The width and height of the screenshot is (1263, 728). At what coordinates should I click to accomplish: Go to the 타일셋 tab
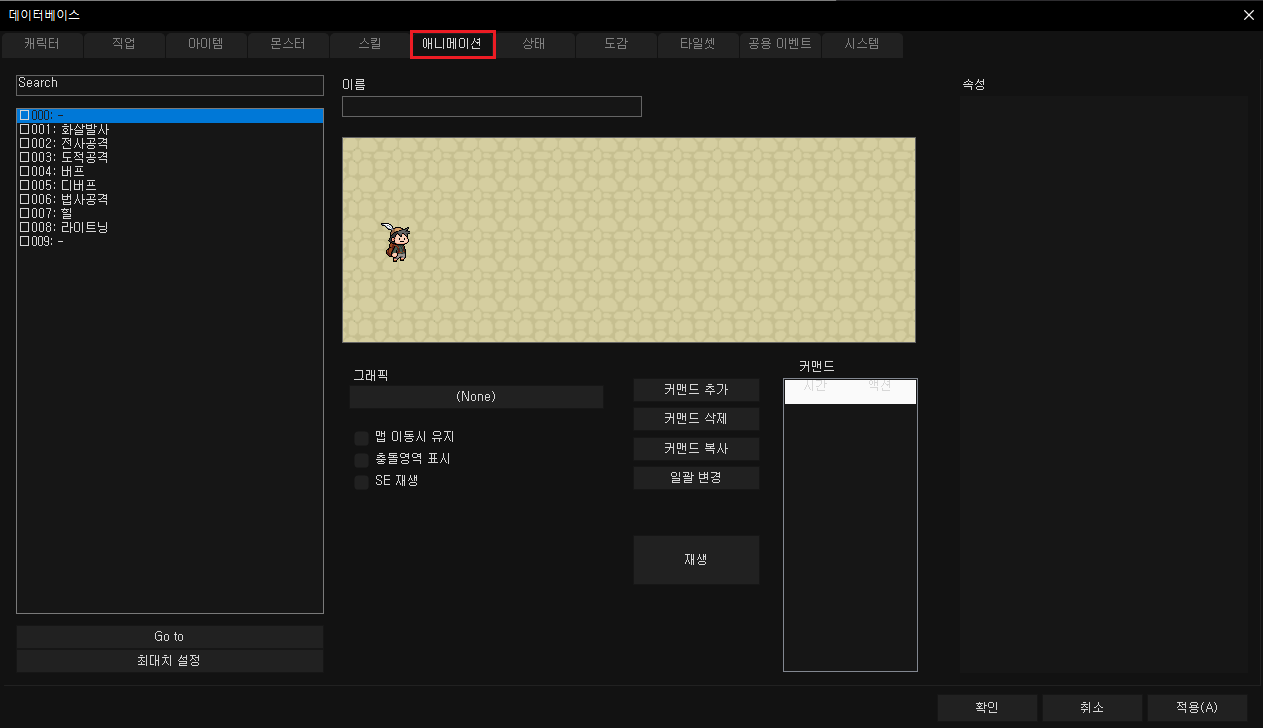698,44
